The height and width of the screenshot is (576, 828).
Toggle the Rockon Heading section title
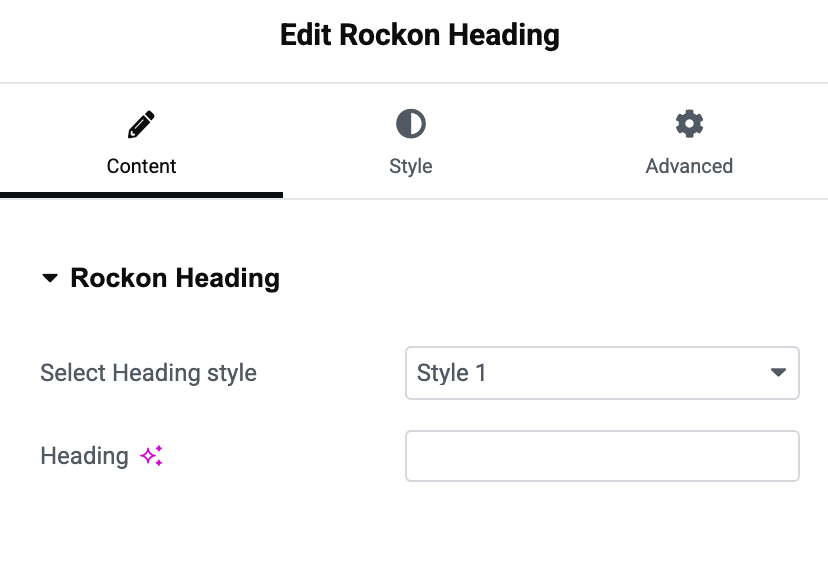175,278
